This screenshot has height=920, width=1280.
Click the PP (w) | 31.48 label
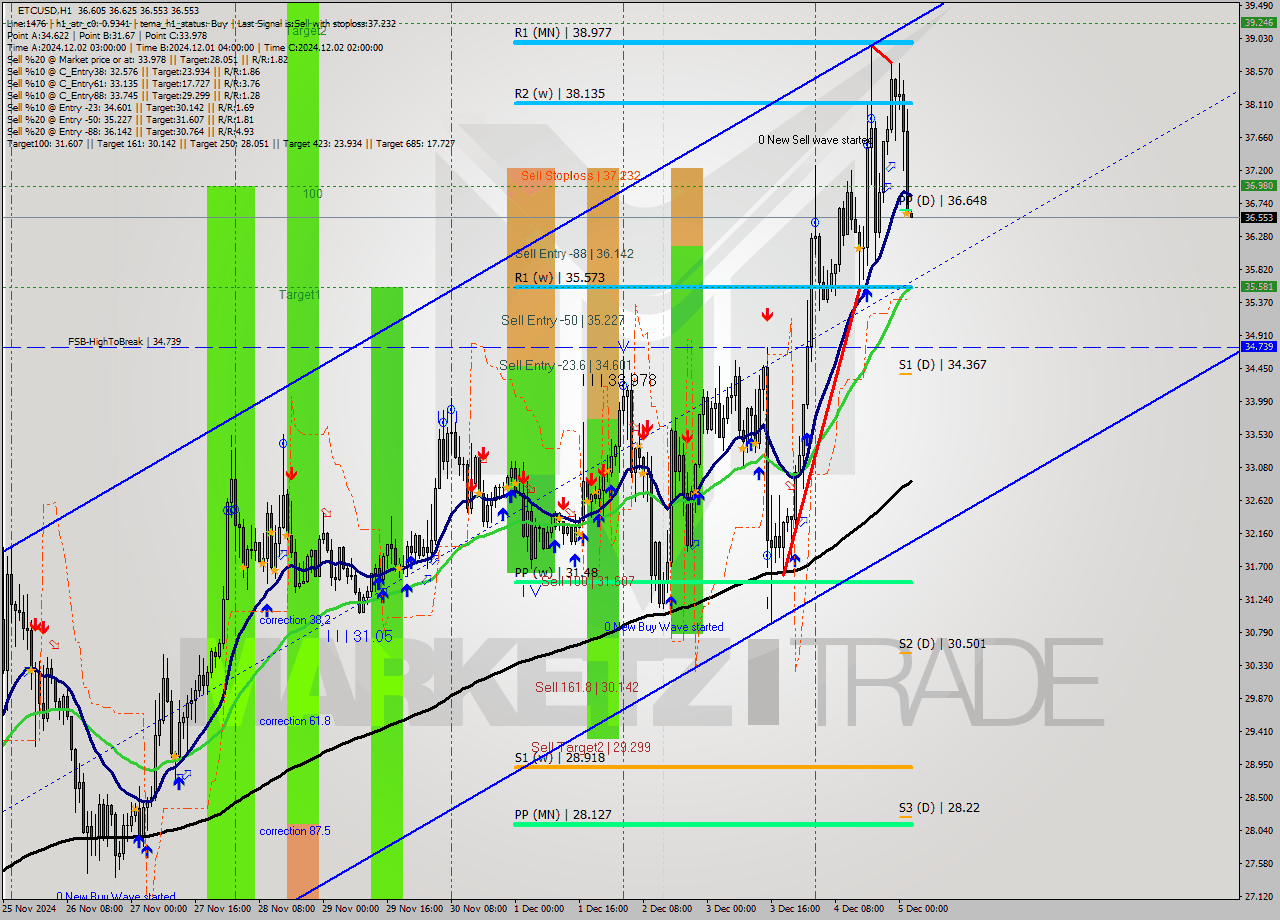coord(556,572)
